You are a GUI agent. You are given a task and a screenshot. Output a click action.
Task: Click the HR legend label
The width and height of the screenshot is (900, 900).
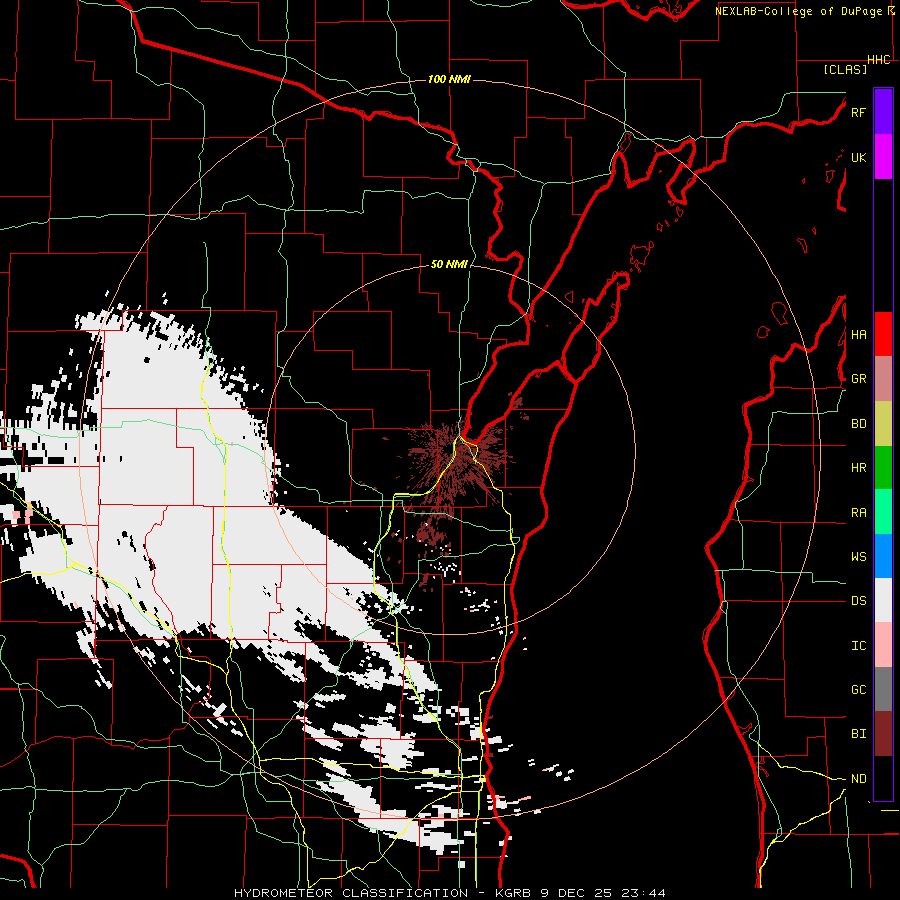[x=858, y=468]
